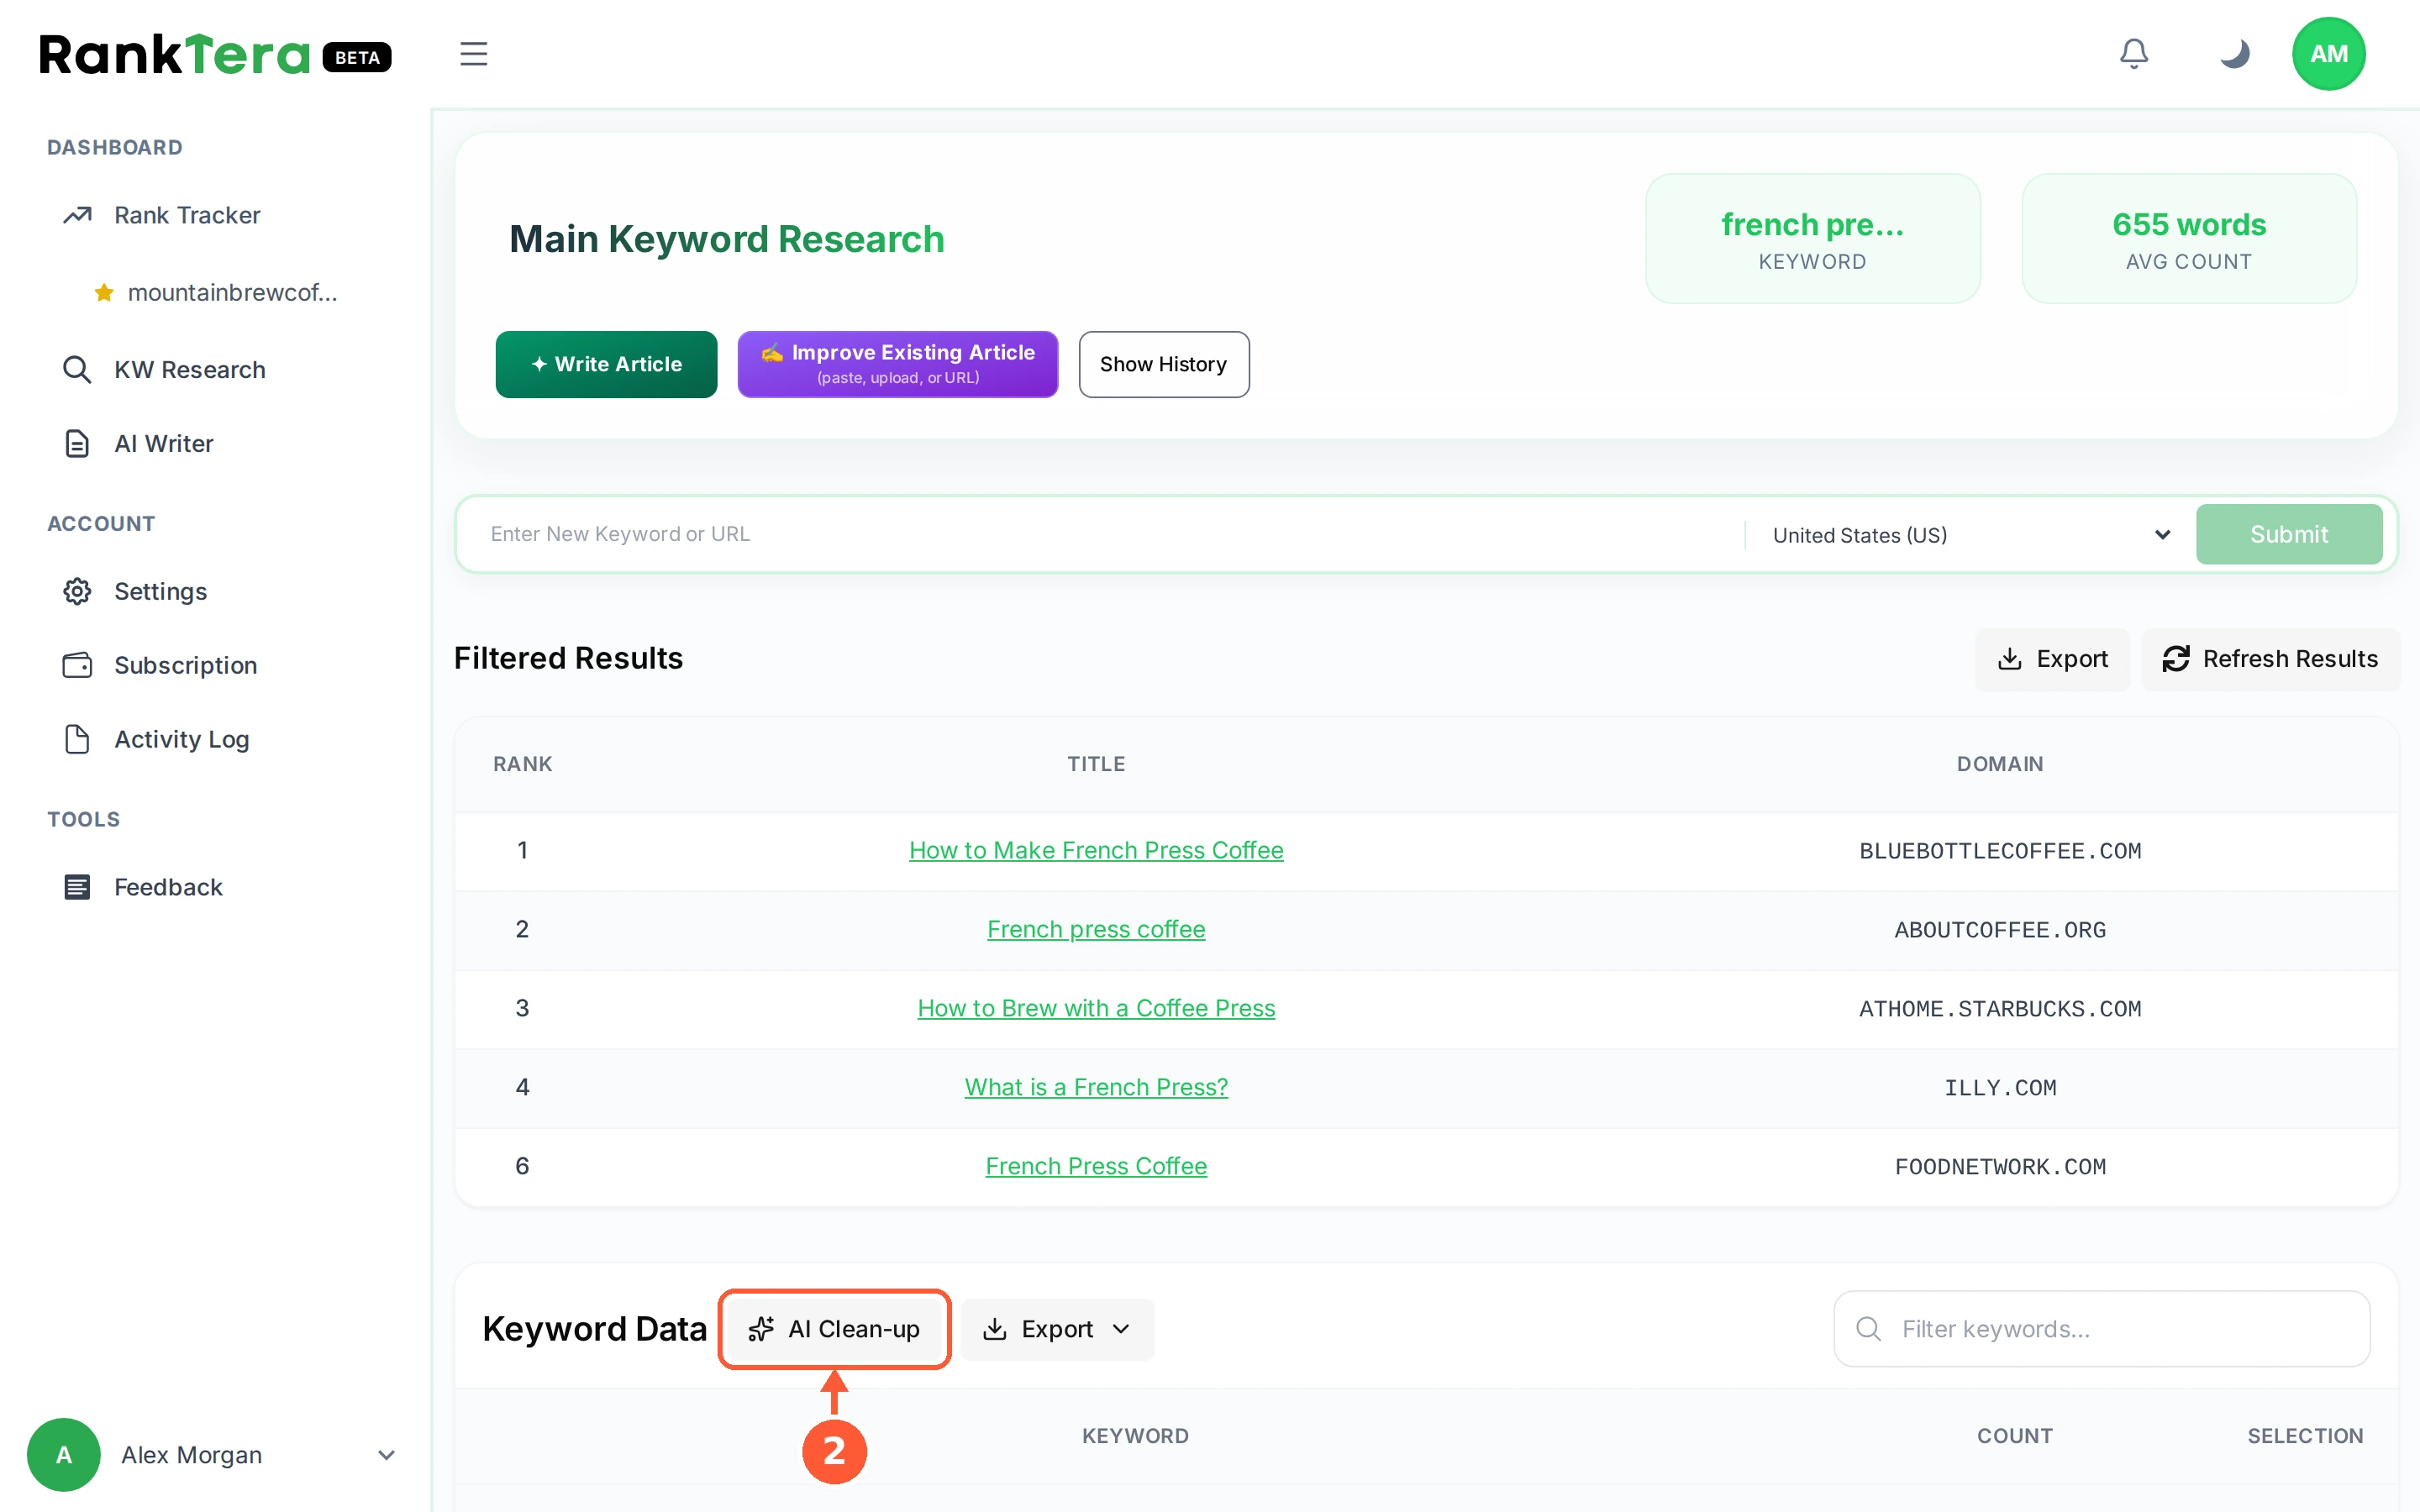The image size is (2420, 1512).
Task: Click the 655 words avg count card
Action: pos(2189,238)
